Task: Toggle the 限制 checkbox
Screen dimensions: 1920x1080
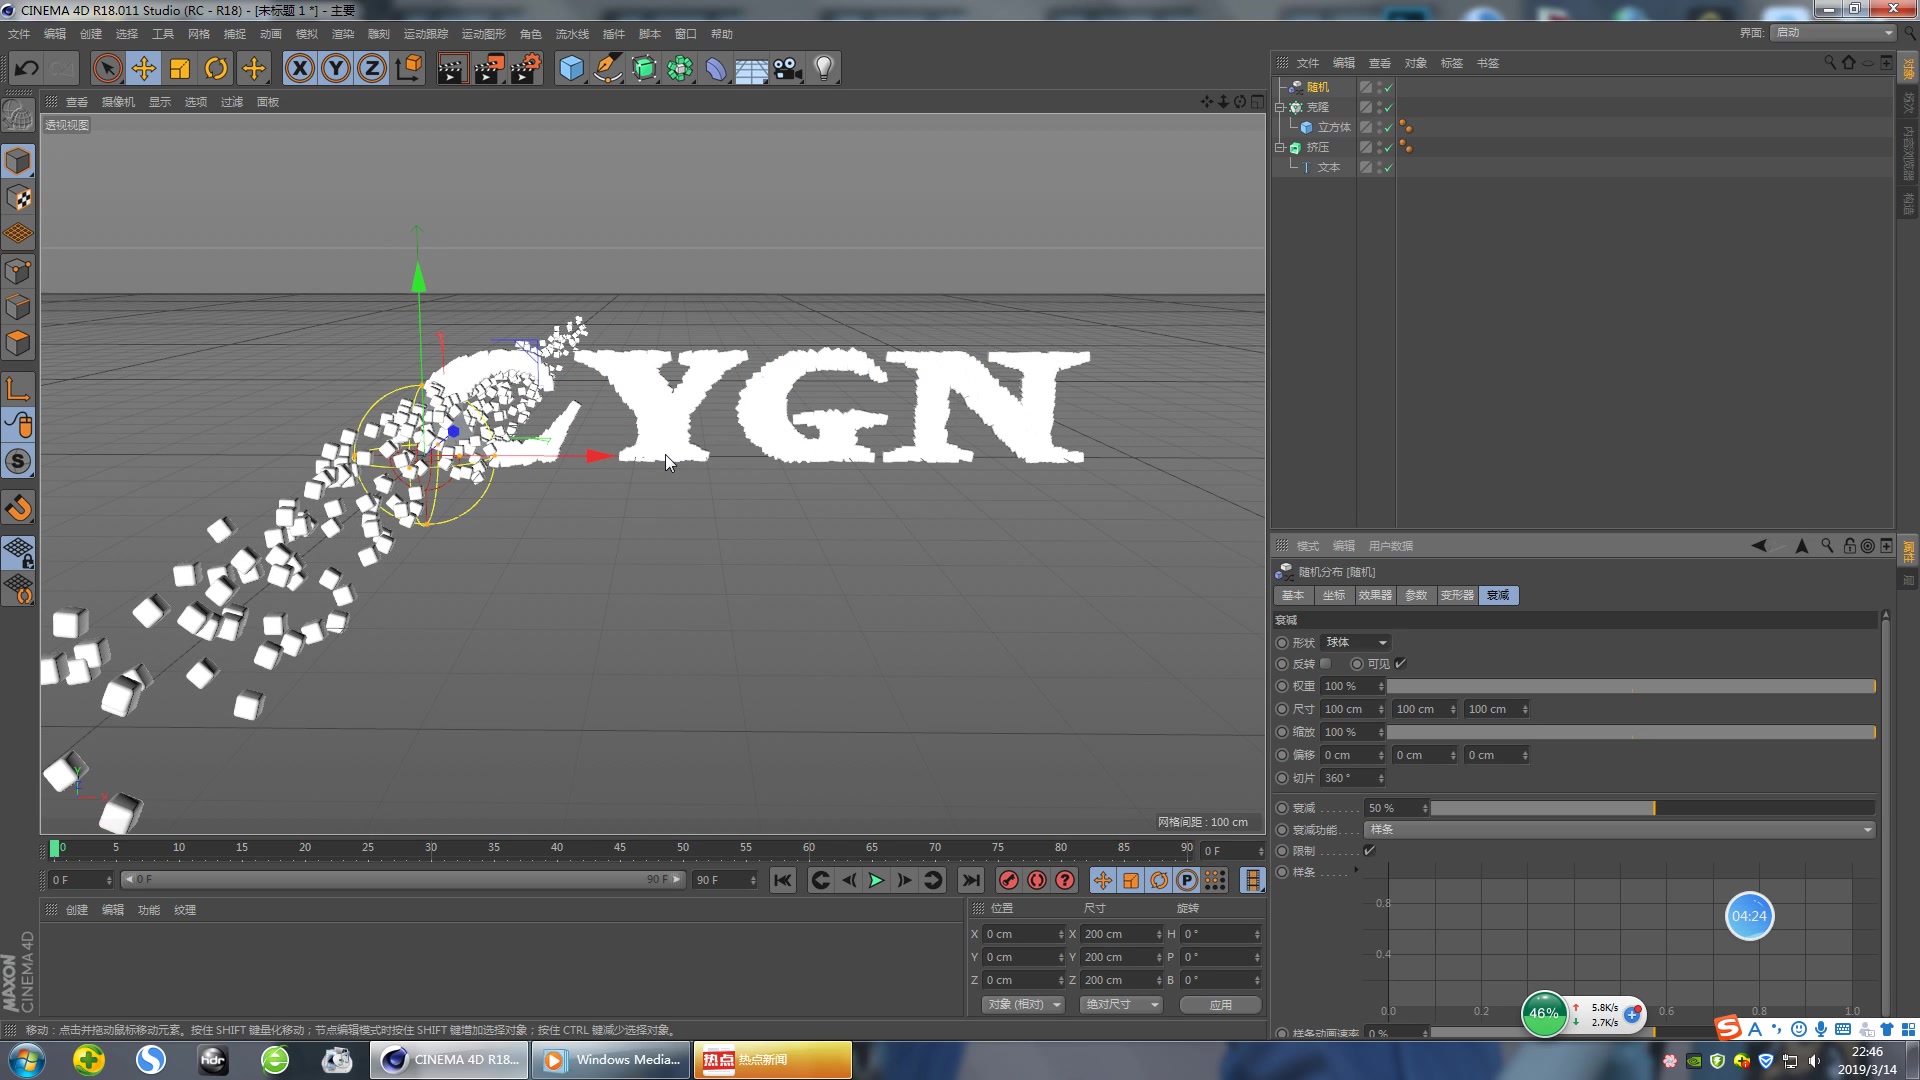Action: pos(1369,851)
